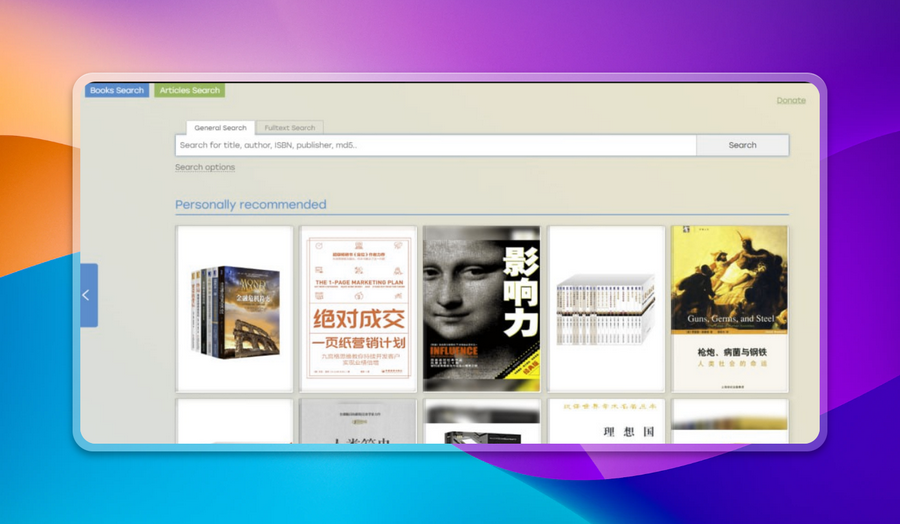Viewport: 900px width, 524px height.
Task: Open The 1-Page Marketing Plan book
Action: (x=358, y=308)
